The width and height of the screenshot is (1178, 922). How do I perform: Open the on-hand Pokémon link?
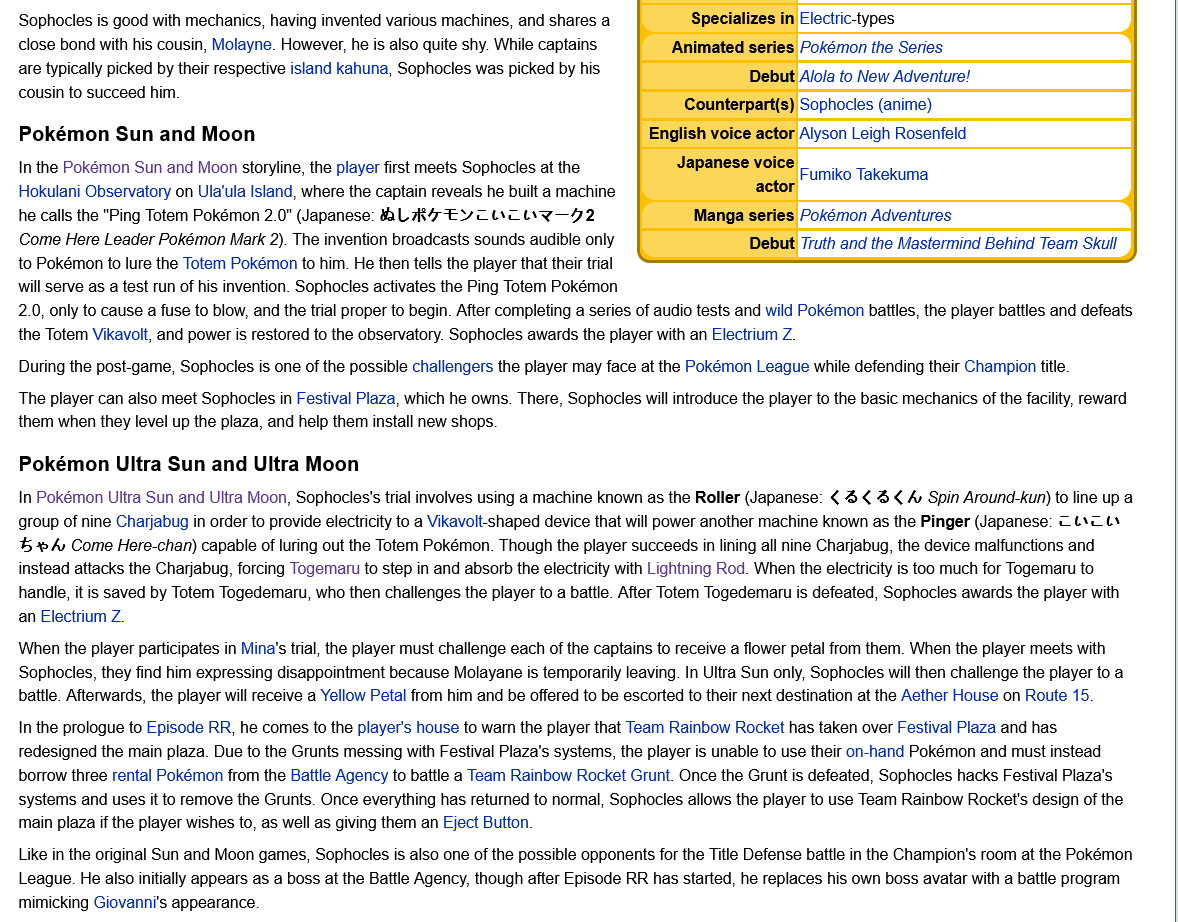coord(874,751)
